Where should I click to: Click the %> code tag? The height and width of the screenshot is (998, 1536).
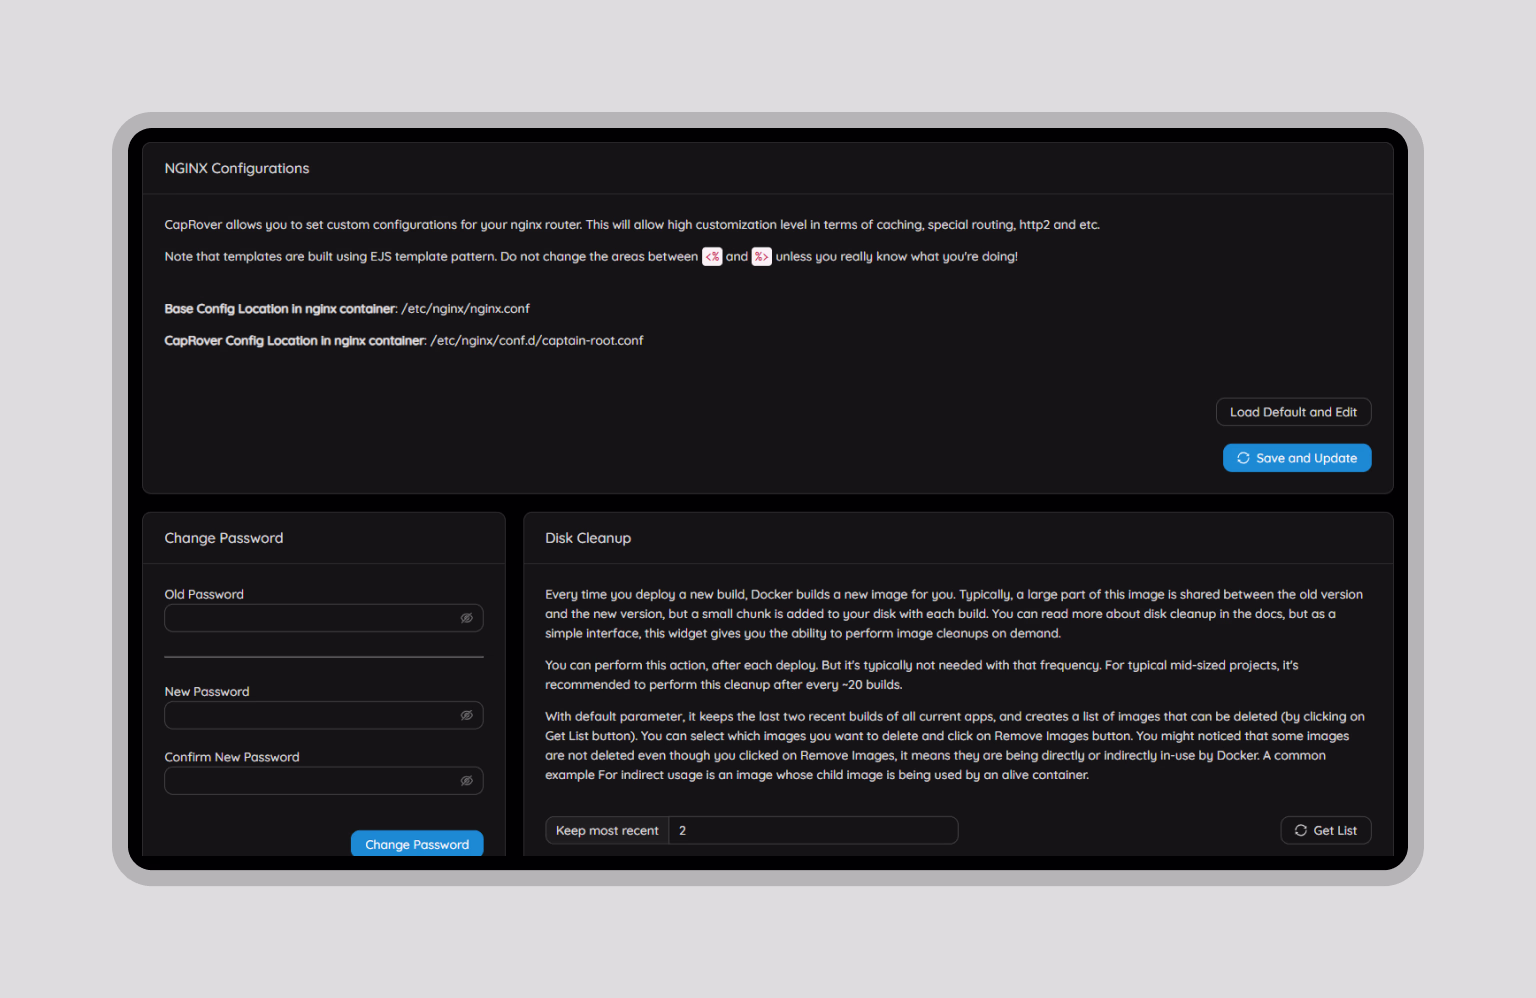click(x=761, y=257)
